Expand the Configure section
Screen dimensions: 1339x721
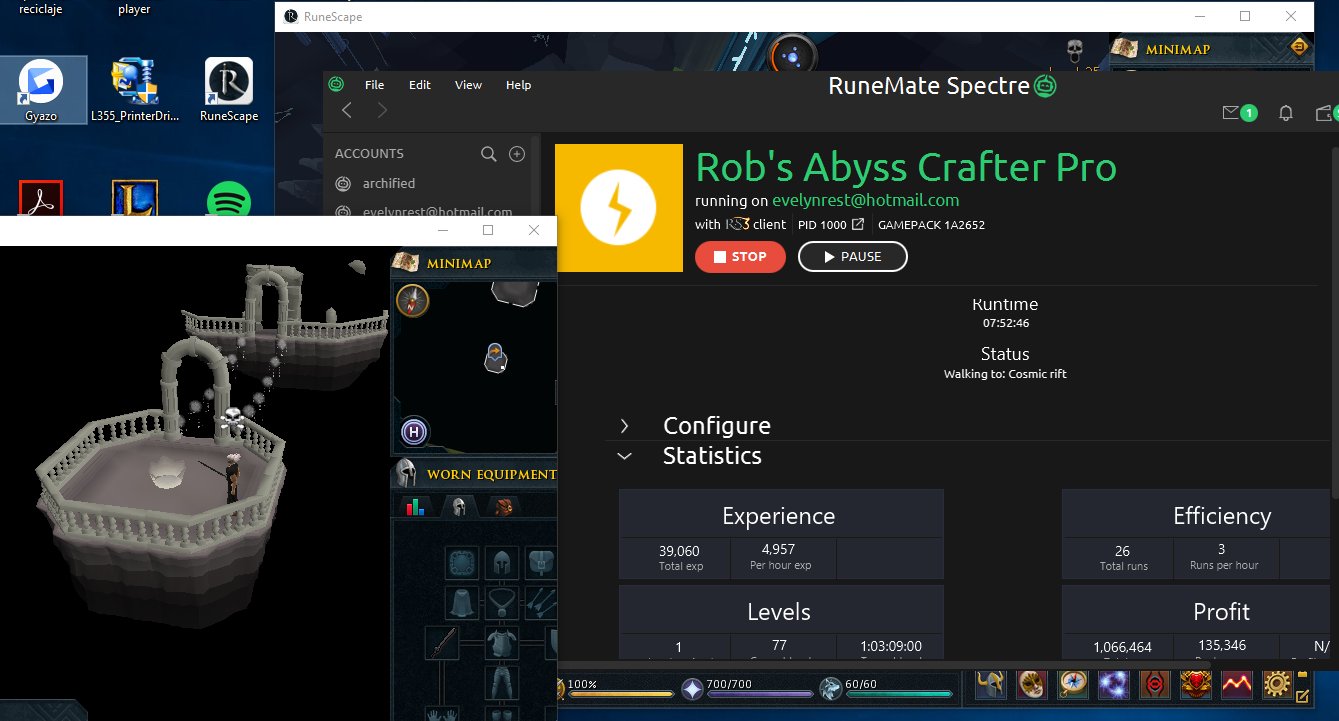[624, 426]
